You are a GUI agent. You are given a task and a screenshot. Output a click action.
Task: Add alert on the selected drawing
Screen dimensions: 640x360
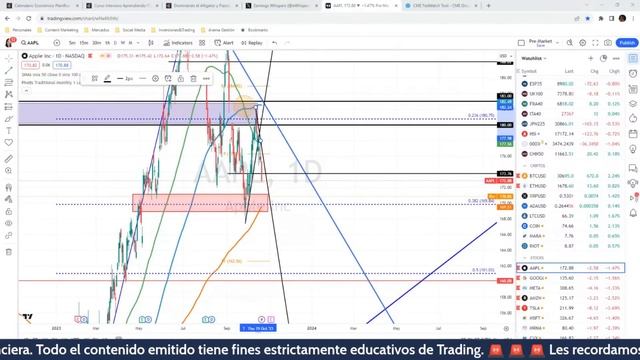tap(168, 78)
